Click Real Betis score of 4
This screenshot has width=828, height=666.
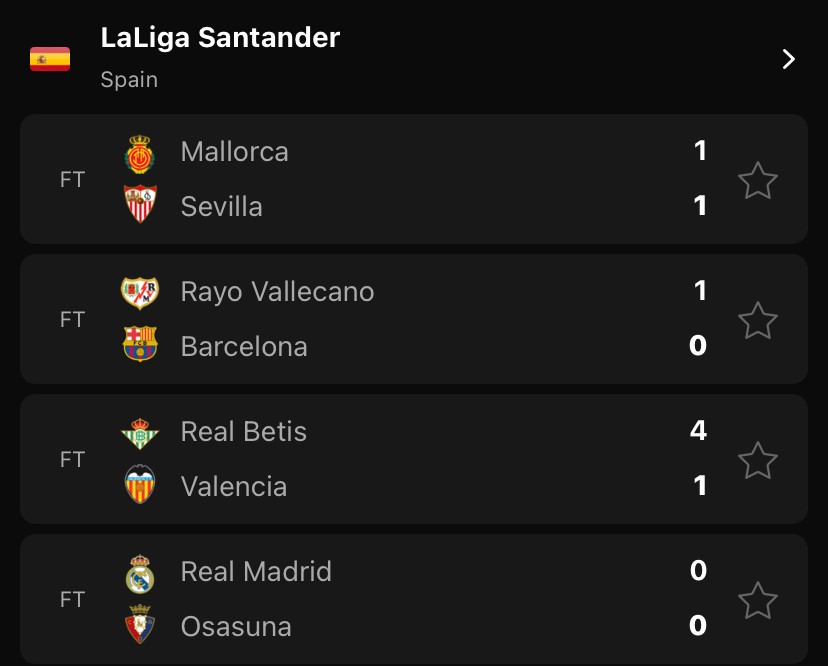[x=698, y=431]
